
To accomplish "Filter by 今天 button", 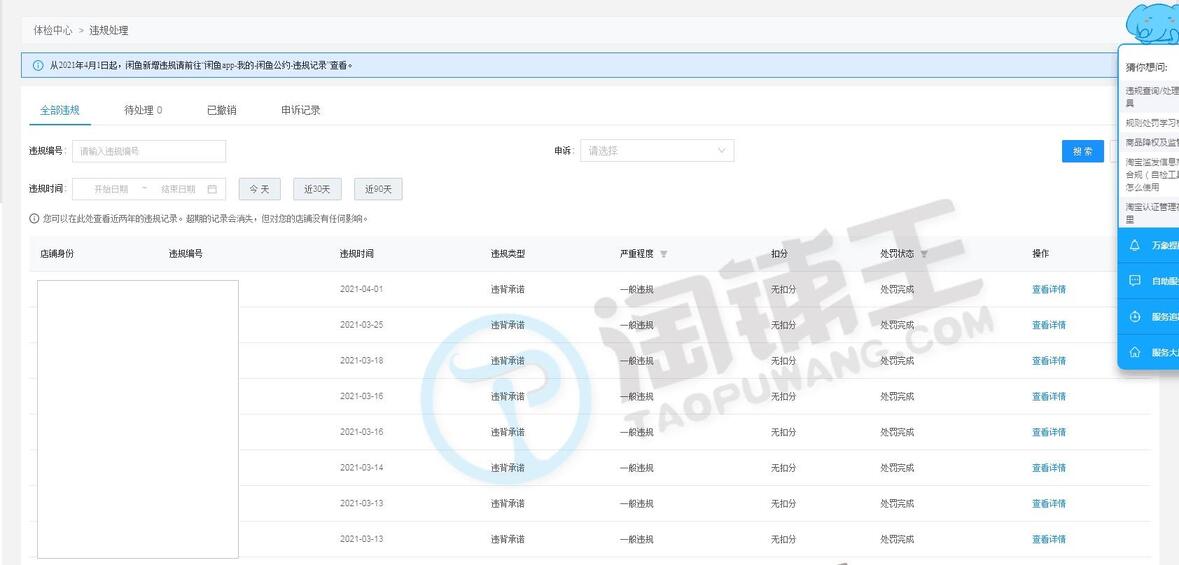I will click(x=259, y=189).
